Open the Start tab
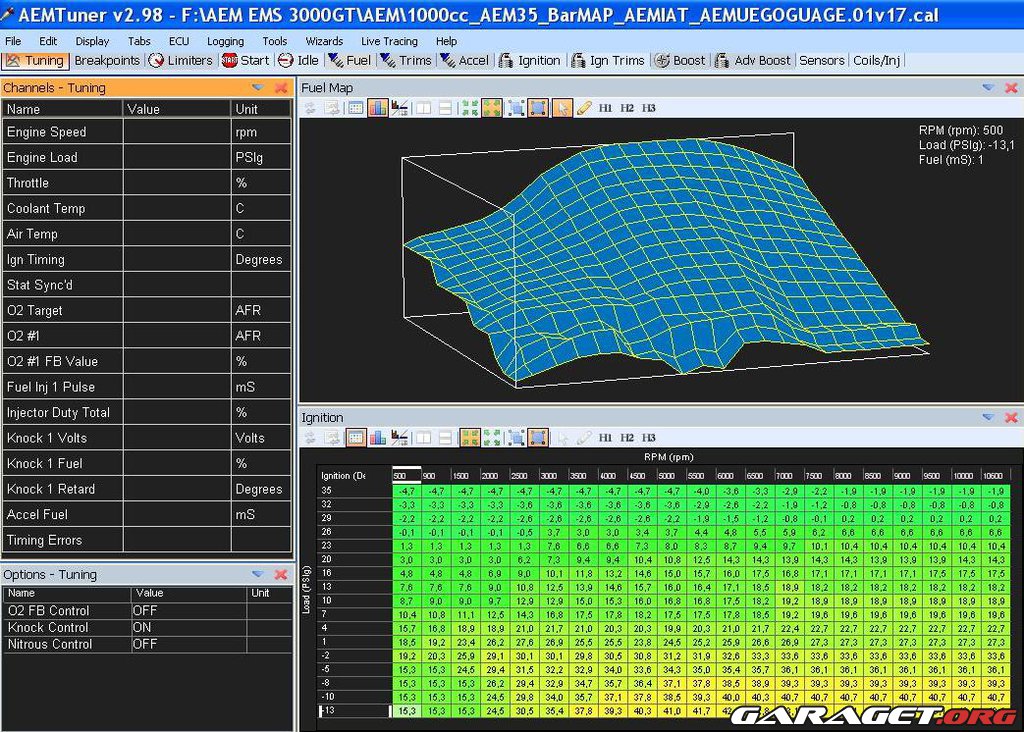The width and height of the screenshot is (1024, 732). click(246, 61)
